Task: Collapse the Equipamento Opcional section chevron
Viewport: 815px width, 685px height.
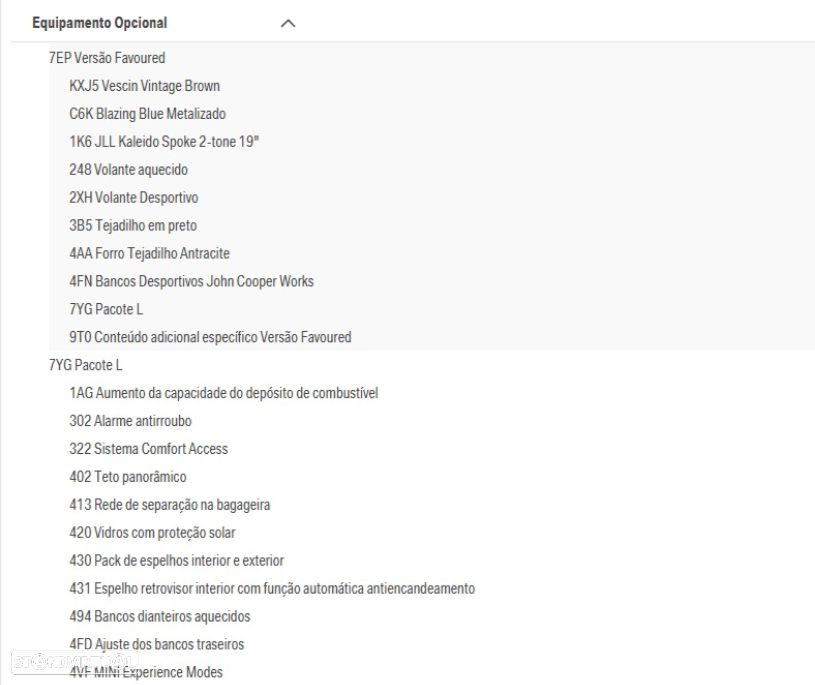Action: click(x=288, y=23)
